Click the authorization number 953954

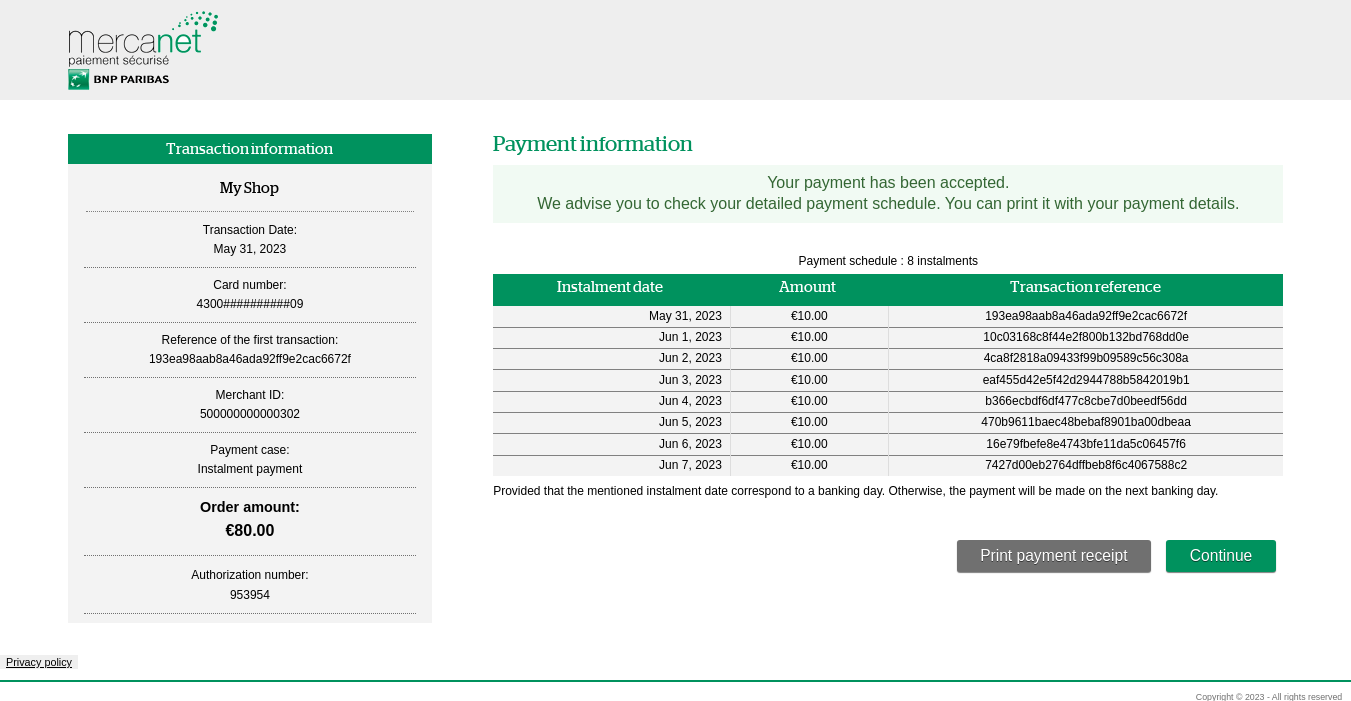coord(249,594)
